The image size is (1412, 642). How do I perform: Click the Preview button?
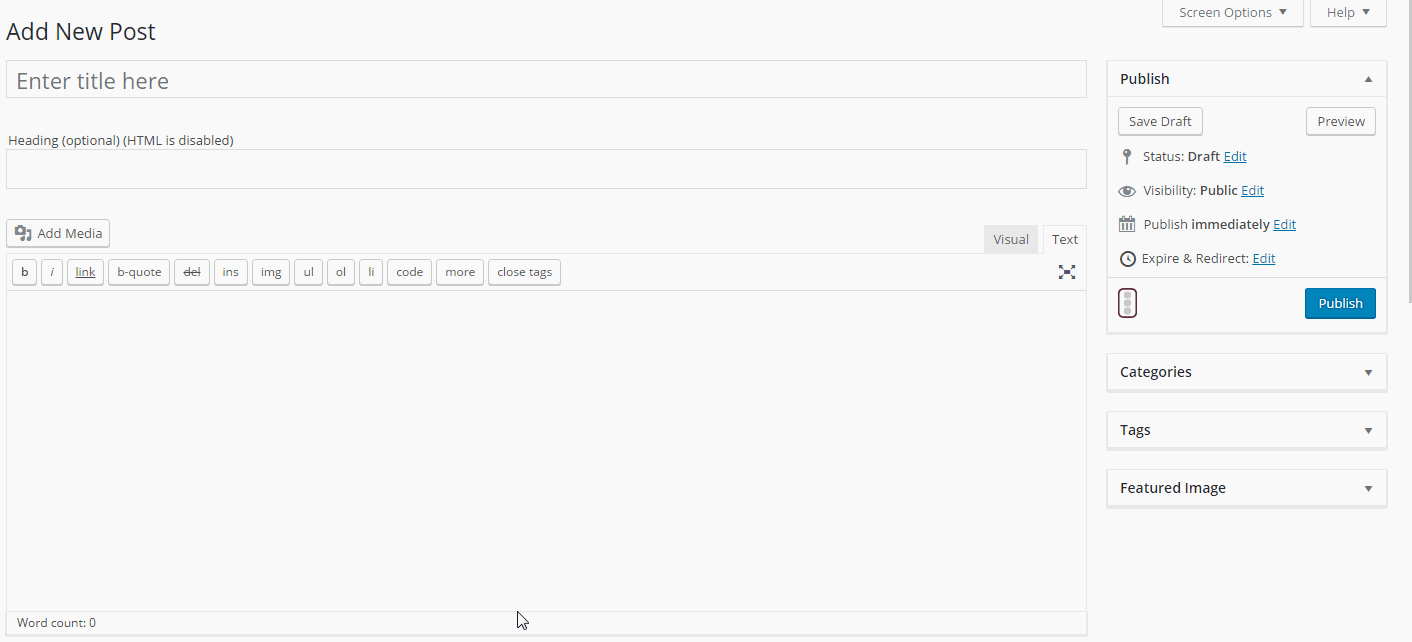pos(1341,121)
